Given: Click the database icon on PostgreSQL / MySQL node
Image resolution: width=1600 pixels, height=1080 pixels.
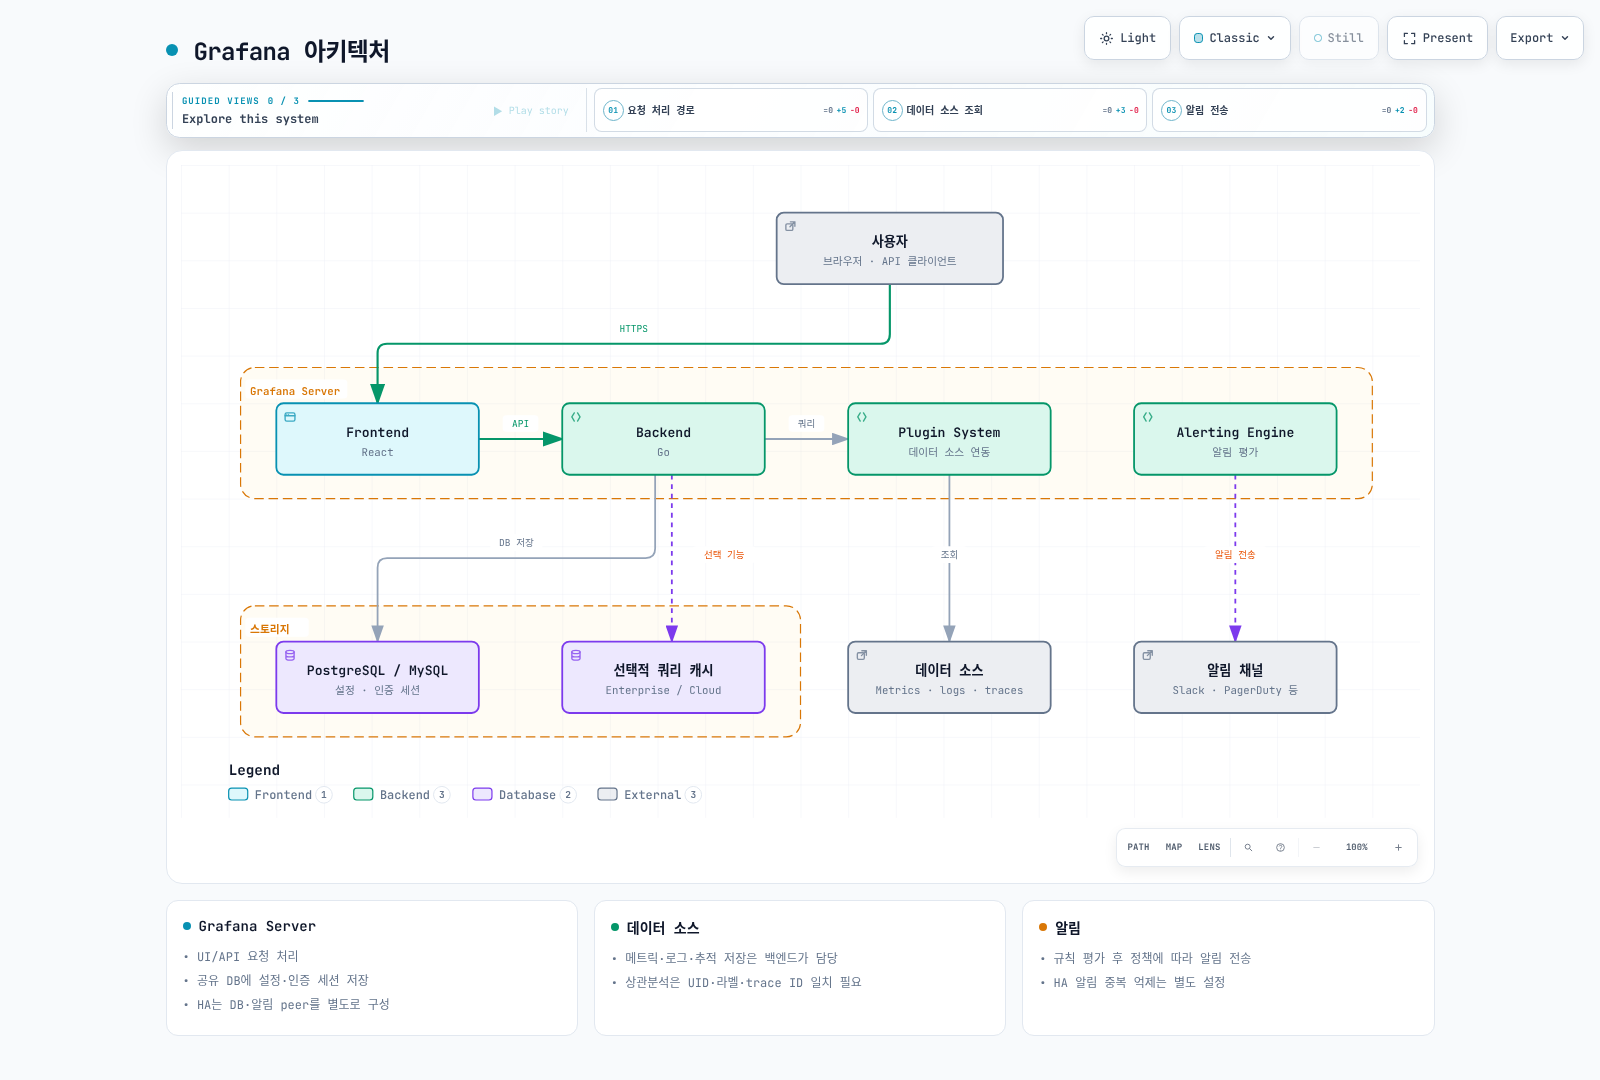Looking at the screenshot, I should (290, 655).
